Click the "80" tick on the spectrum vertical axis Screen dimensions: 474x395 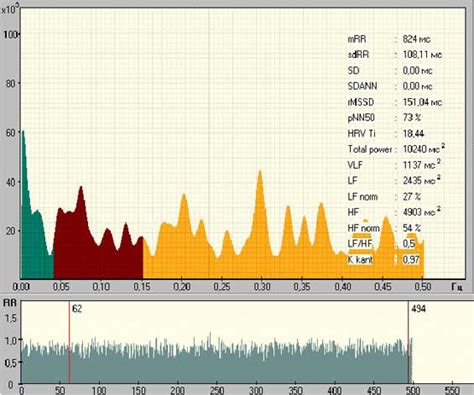coord(10,83)
